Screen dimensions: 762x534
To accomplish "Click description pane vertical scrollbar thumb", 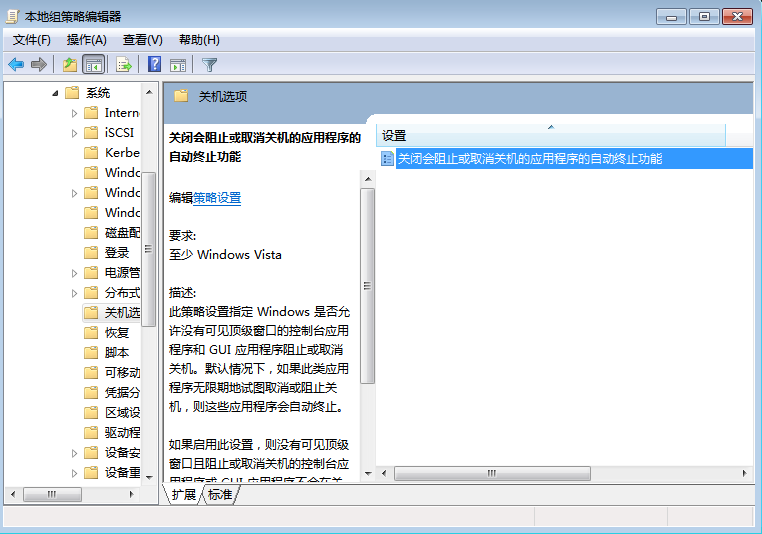I will point(368,286).
